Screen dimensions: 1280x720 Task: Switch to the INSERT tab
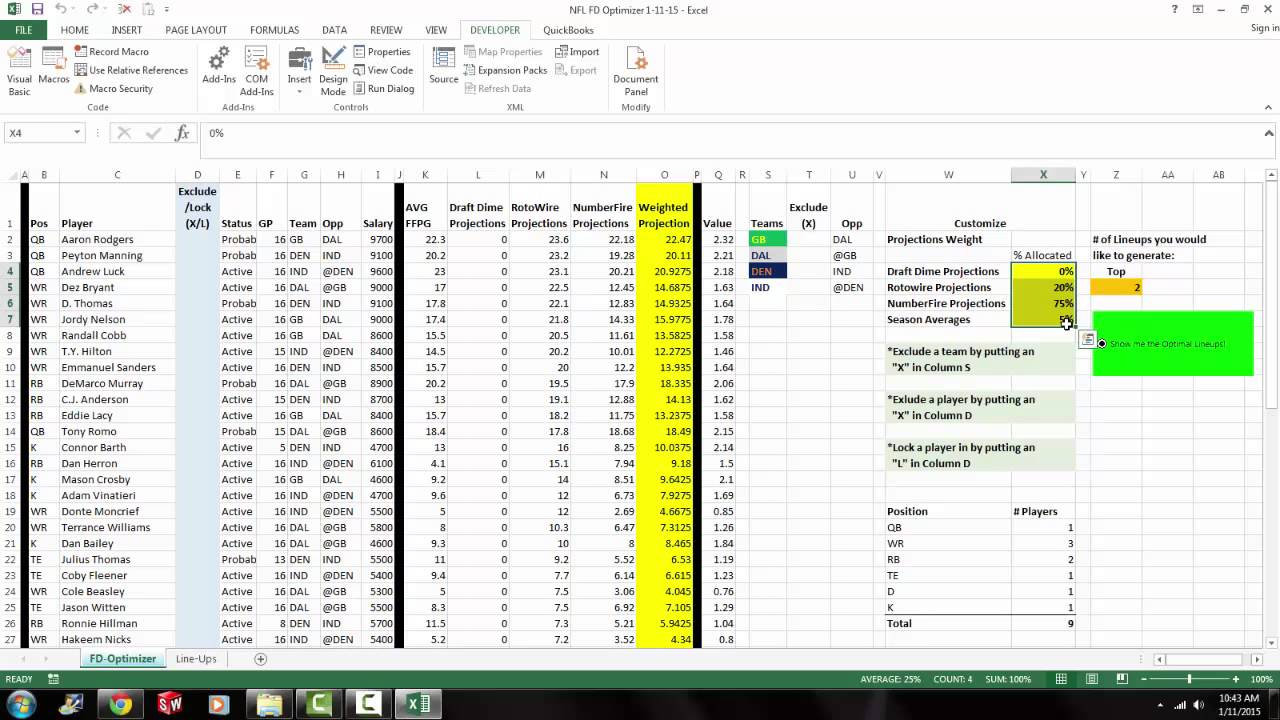coord(127,30)
